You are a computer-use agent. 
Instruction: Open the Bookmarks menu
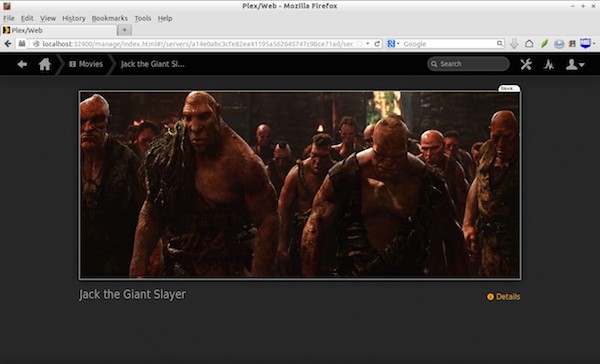point(109,18)
